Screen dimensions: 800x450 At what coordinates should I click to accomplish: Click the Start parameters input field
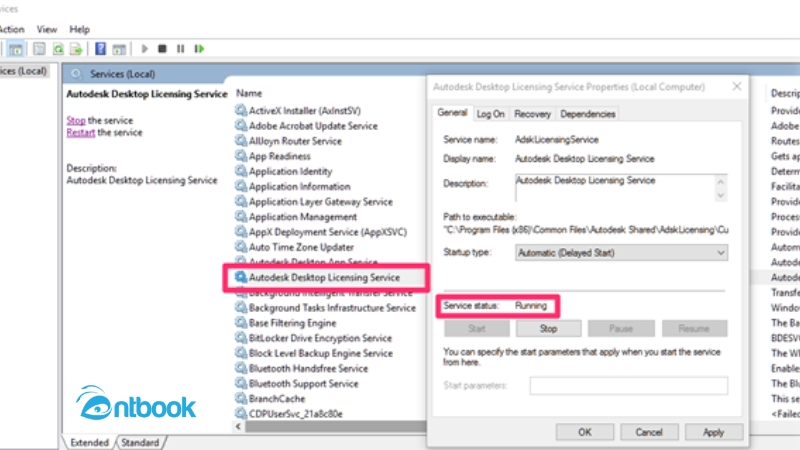(x=629, y=386)
